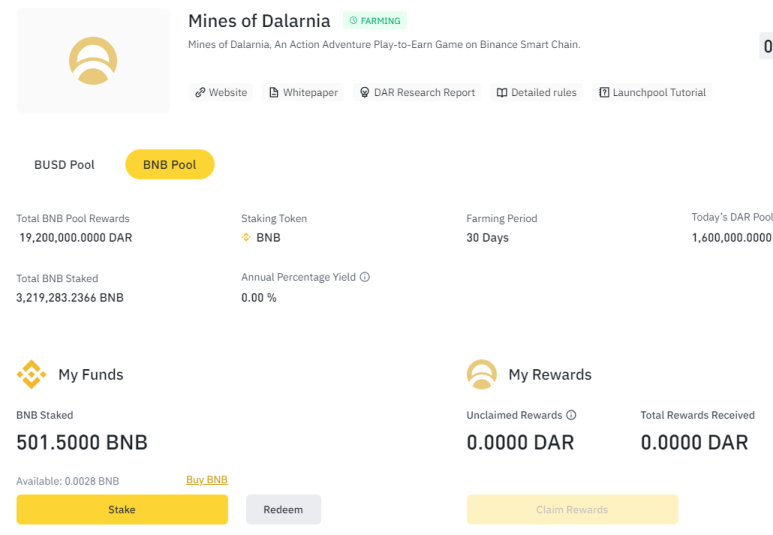Open the Whitepaper link text

click(x=310, y=92)
